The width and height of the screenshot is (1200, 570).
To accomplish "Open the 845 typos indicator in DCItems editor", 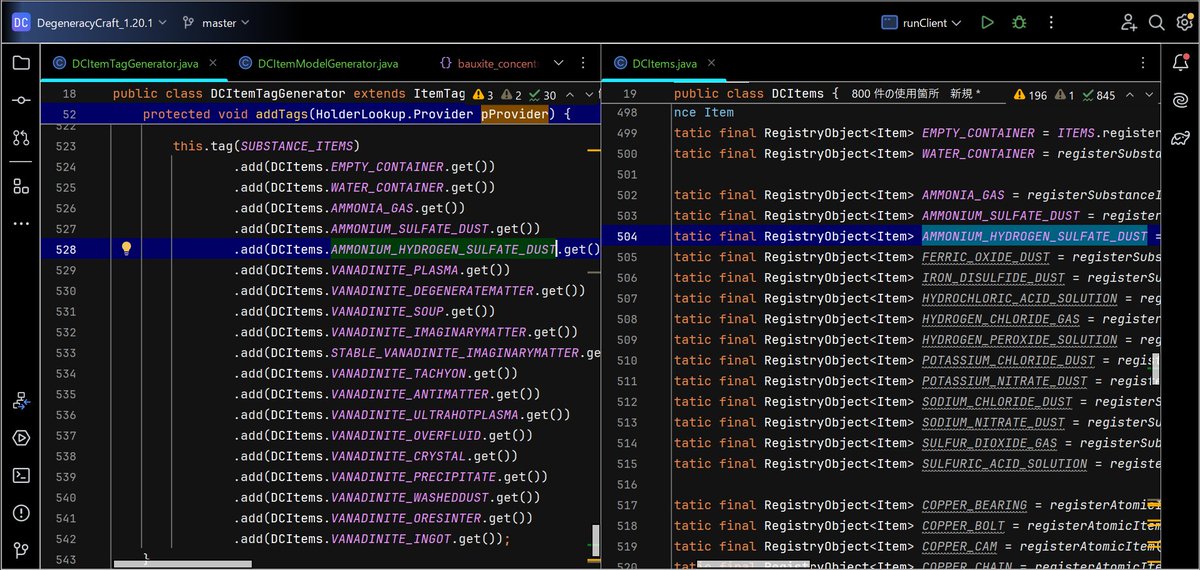I will [x=1097, y=95].
